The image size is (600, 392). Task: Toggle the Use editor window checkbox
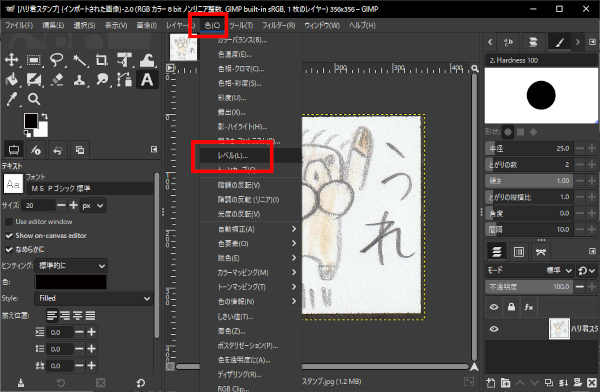pos(8,222)
